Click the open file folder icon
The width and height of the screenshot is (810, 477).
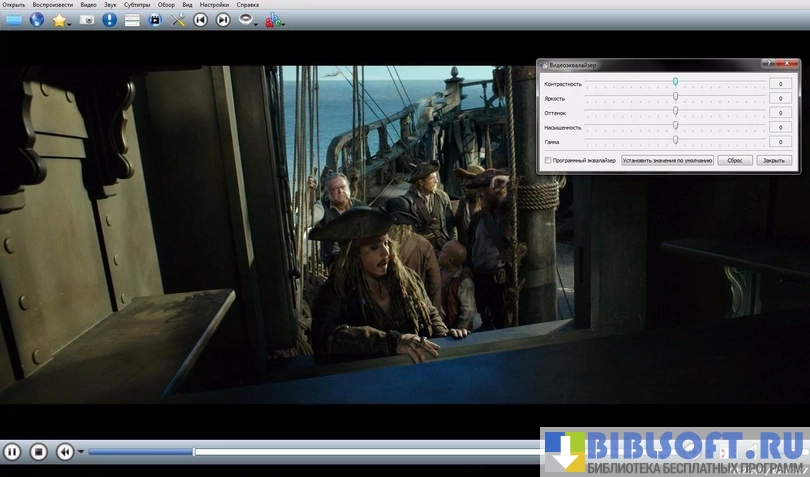(14, 20)
